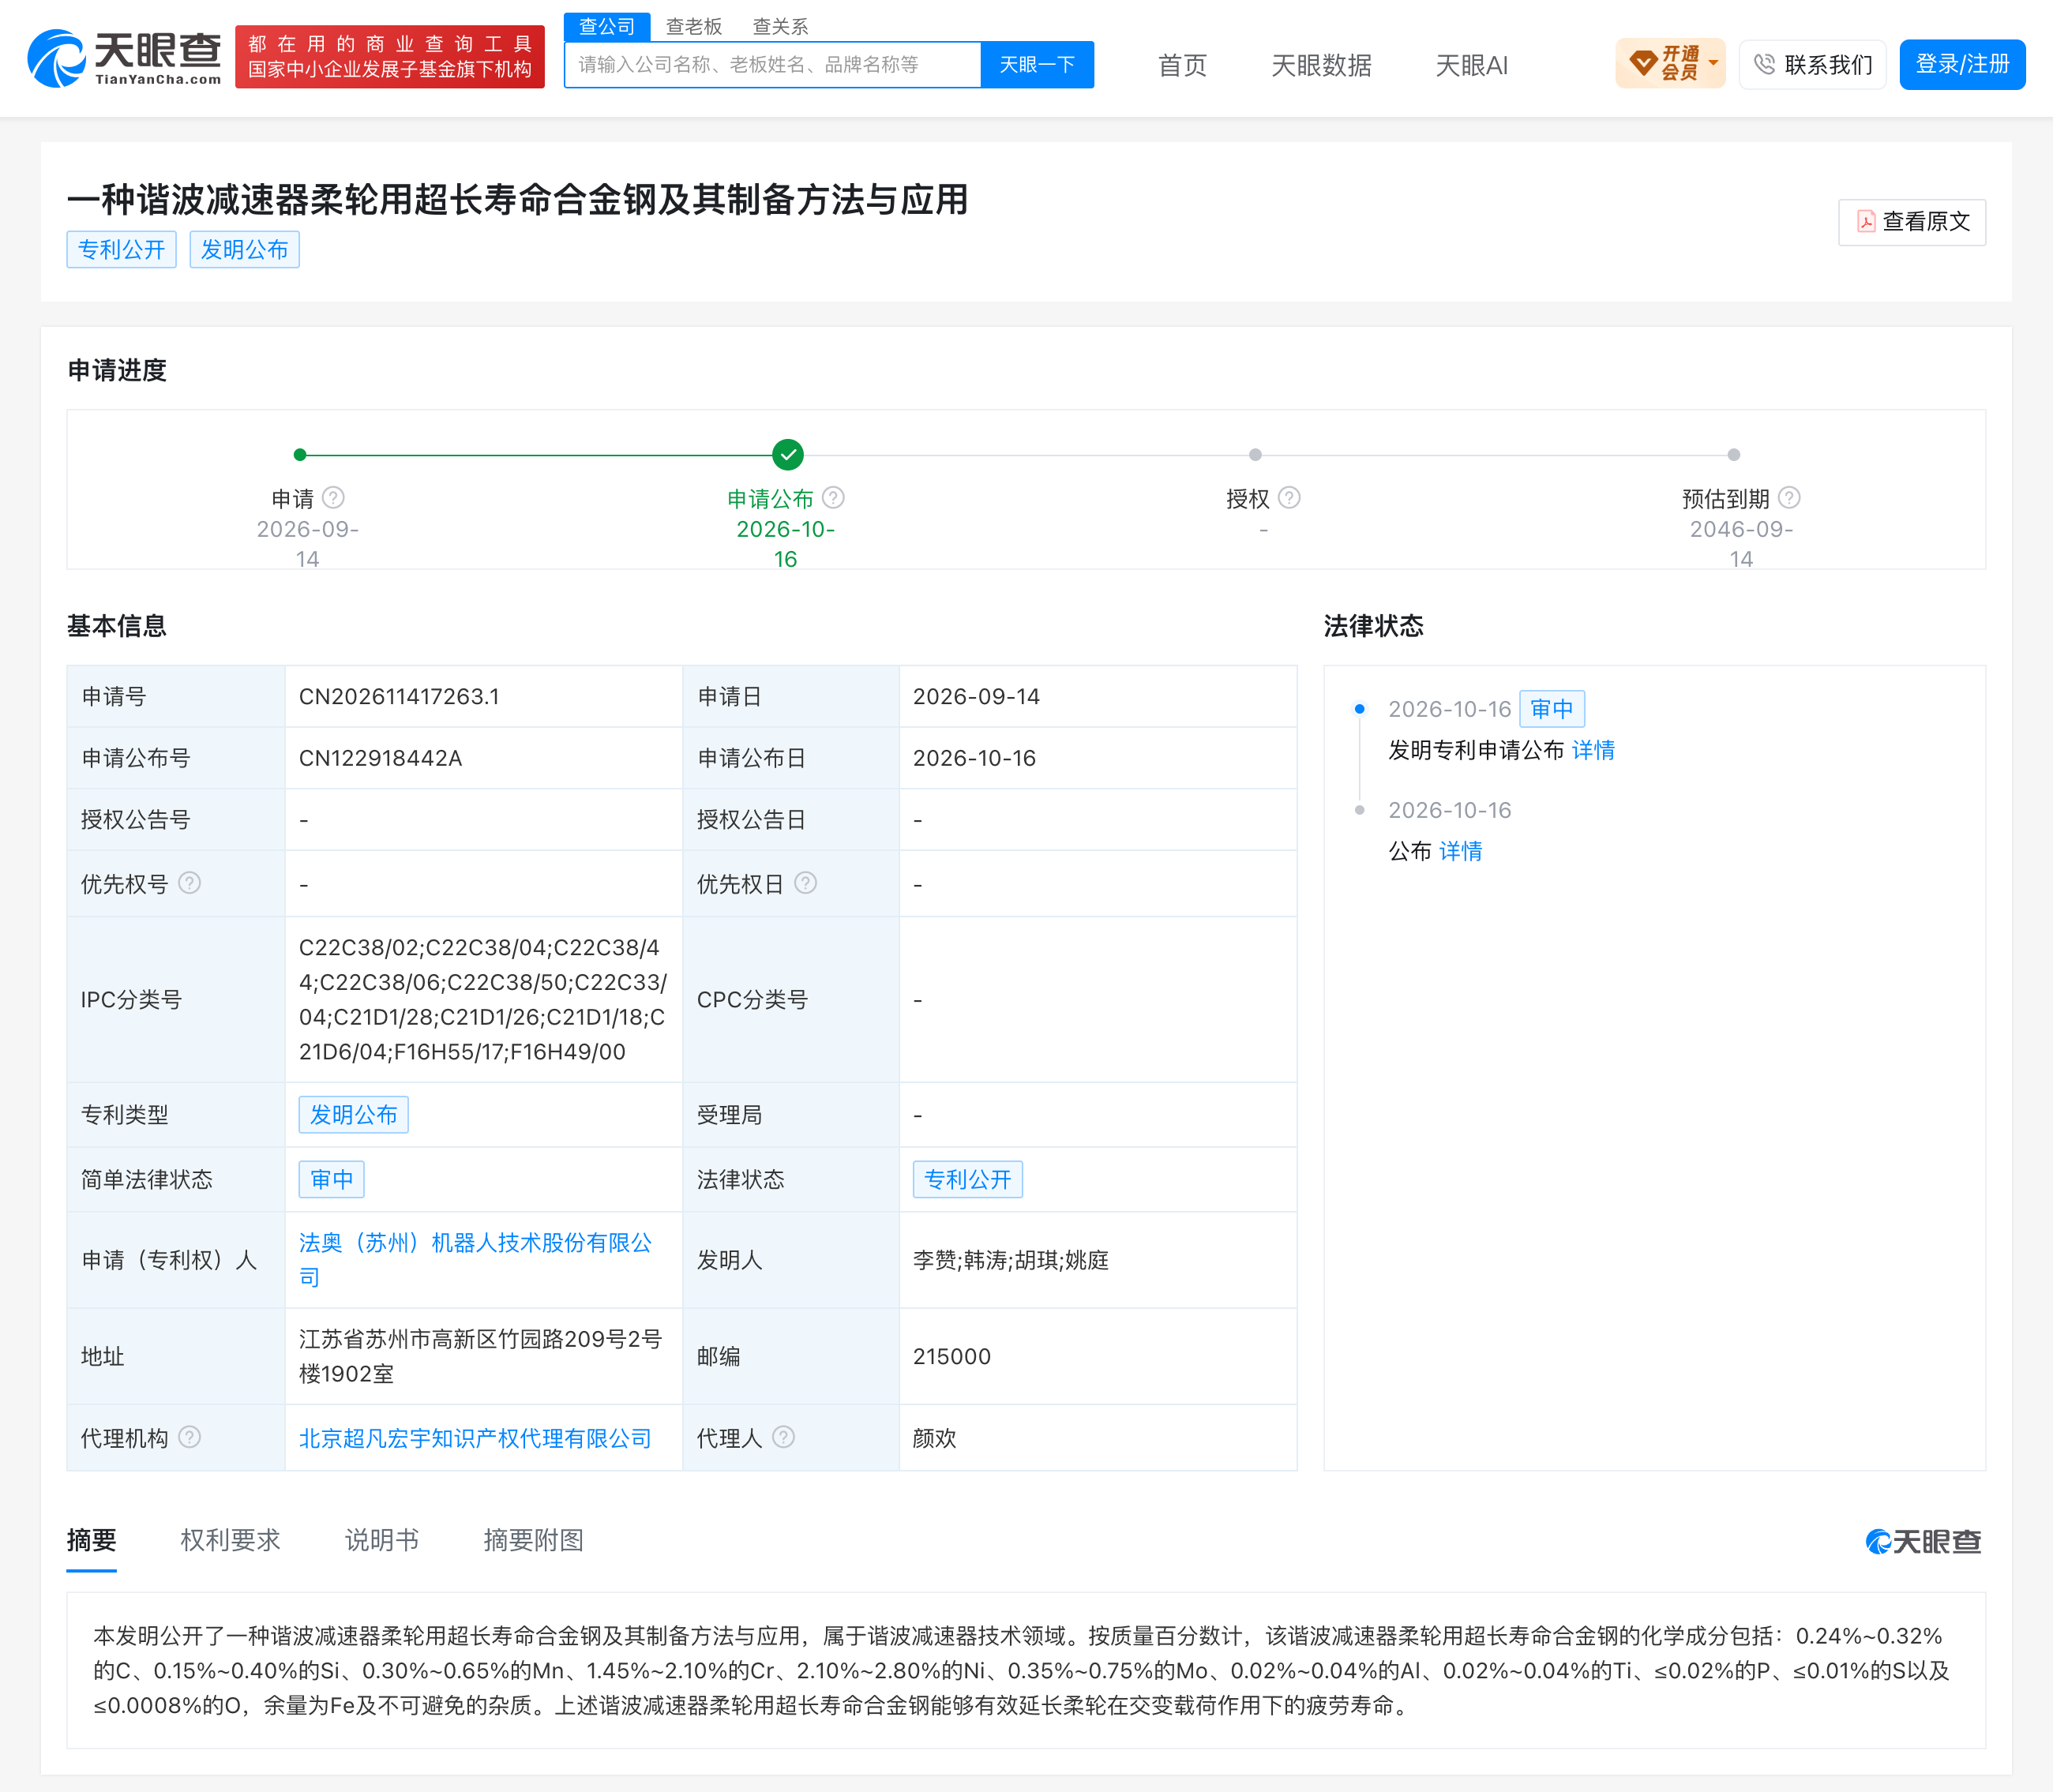Open agency 北京超凡宏宇知识产权代理有限公司 link
2053x1792 pixels.
coord(476,1438)
